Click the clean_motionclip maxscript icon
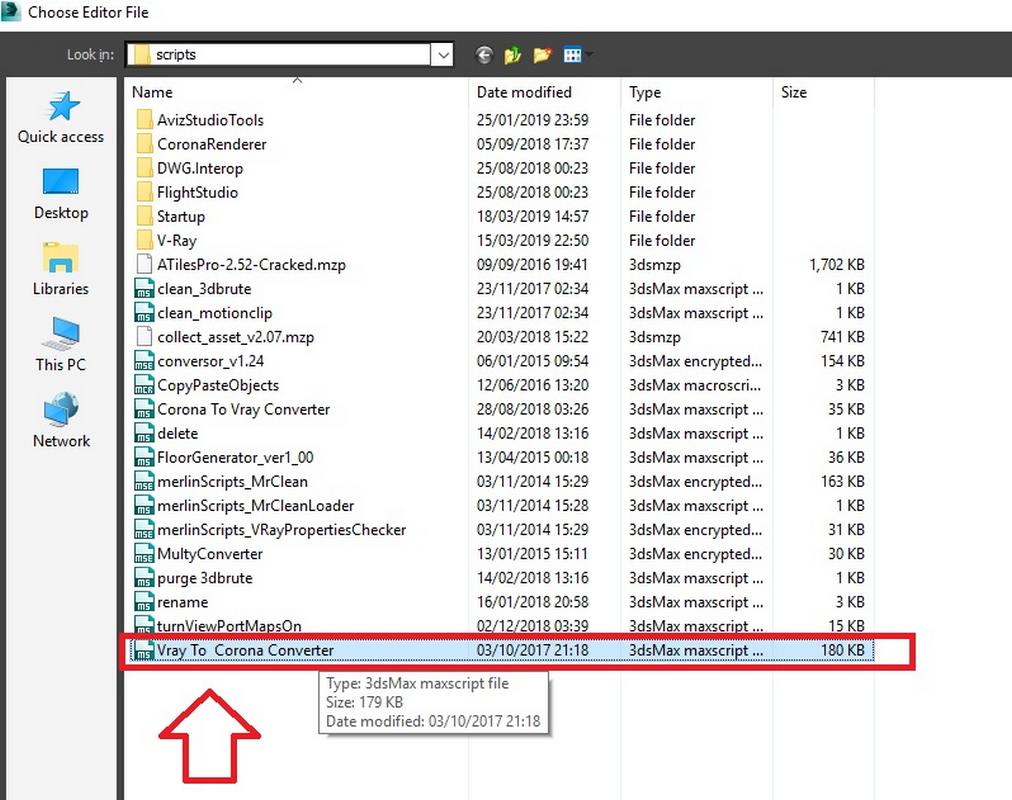Image resolution: width=1012 pixels, height=800 pixels. tap(144, 313)
